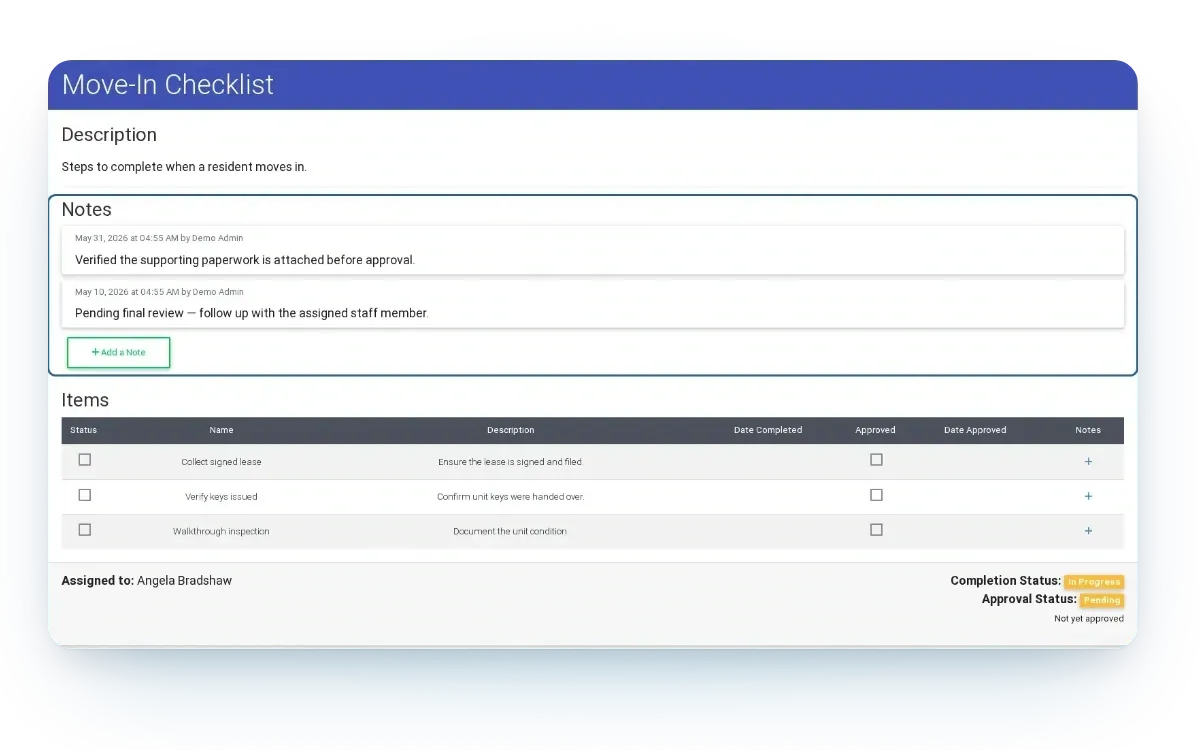Click the Not yet approved text
Viewport: 1200px width, 750px height.
[1089, 619]
